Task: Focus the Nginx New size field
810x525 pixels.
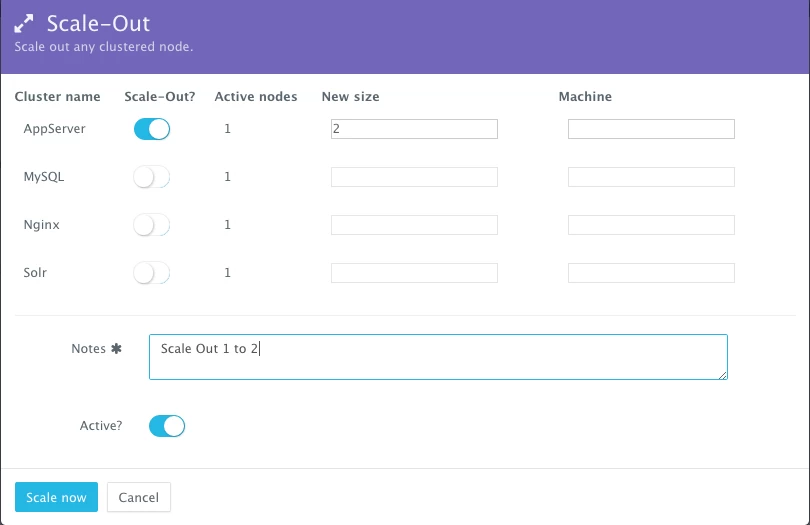Action: coord(414,225)
